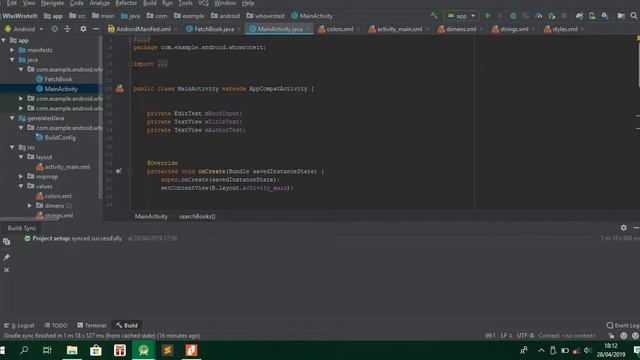This screenshot has width=640, height=360.
Task: Switch to the AndroidManifest.xml tab
Action: [143, 29]
